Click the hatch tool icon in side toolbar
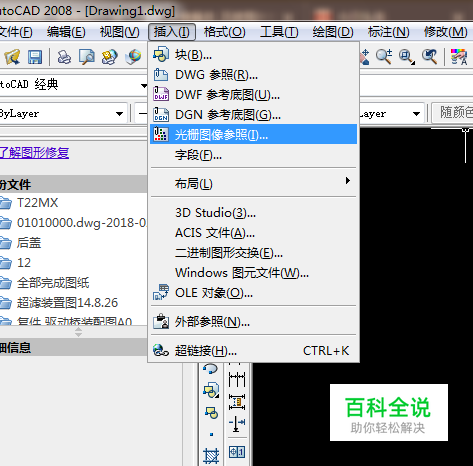This screenshot has width=473, height=466. [x=211, y=456]
